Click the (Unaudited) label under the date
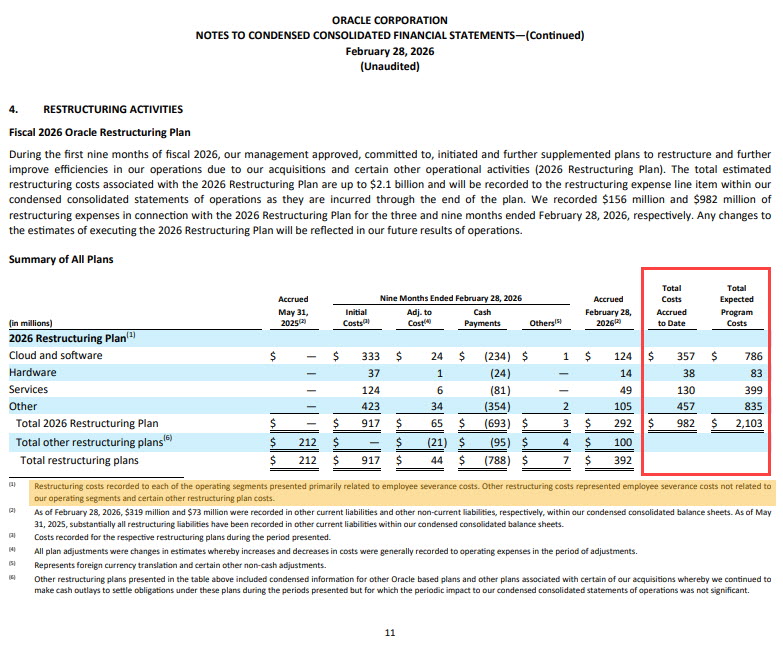Image resolution: width=783 pixels, height=654 pixels. pos(390,67)
